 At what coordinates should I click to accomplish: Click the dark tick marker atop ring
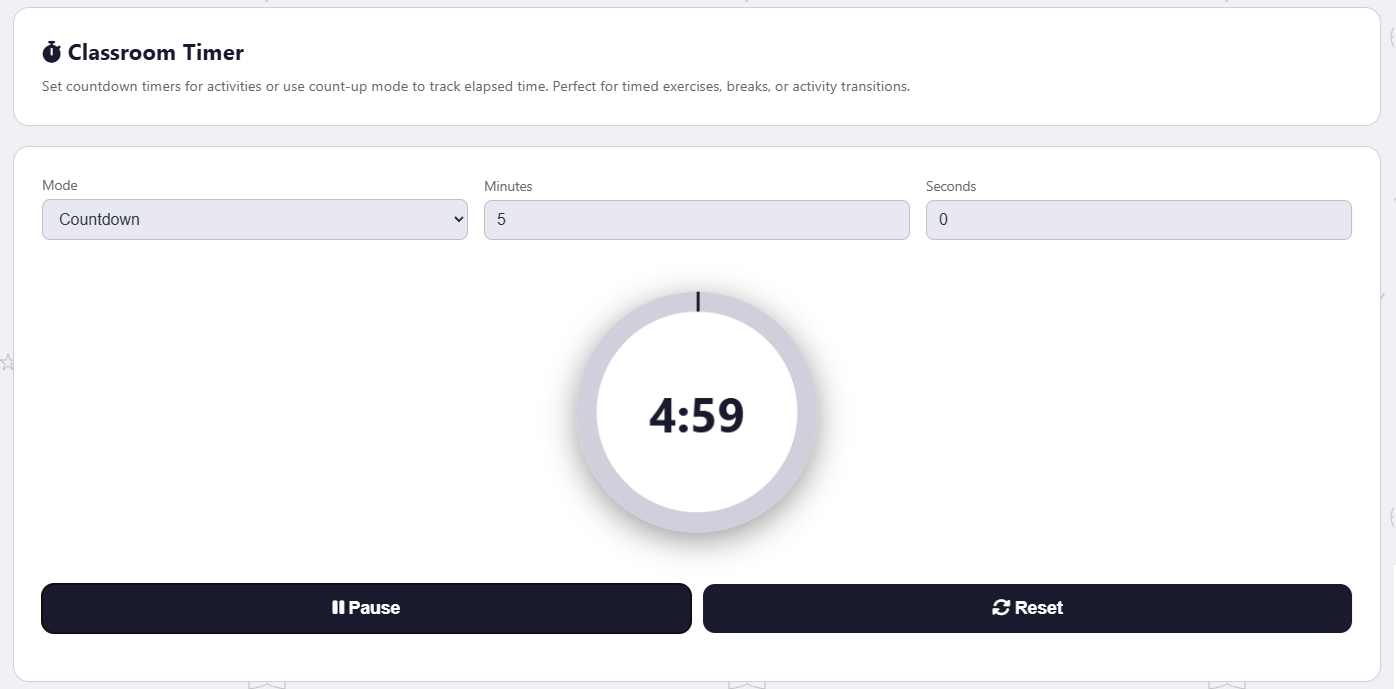point(698,302)
